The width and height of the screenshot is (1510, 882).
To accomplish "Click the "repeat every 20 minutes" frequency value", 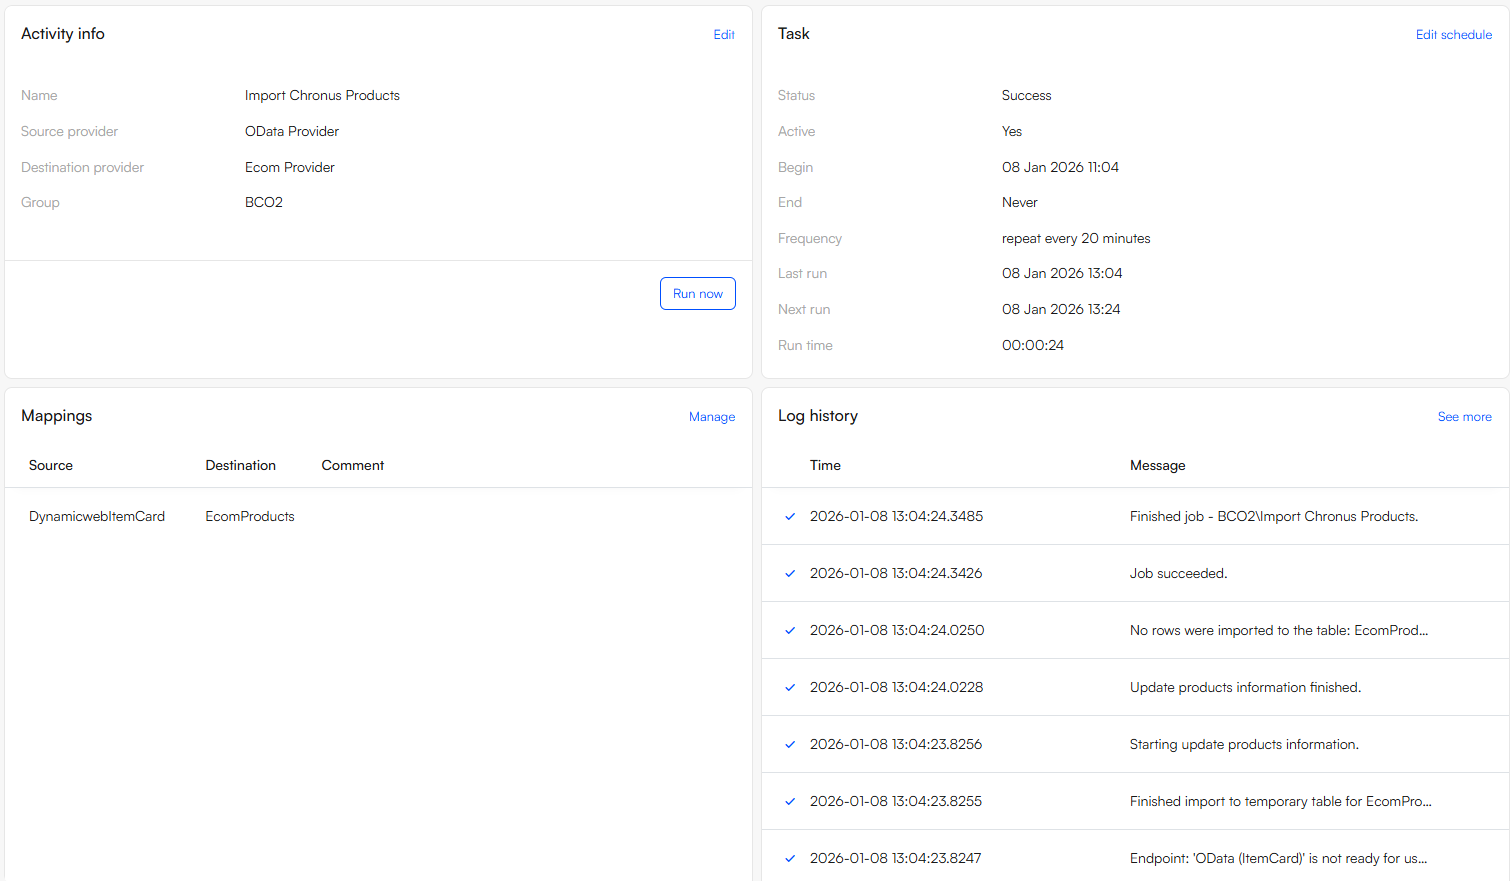I will tap(1076, 238).
